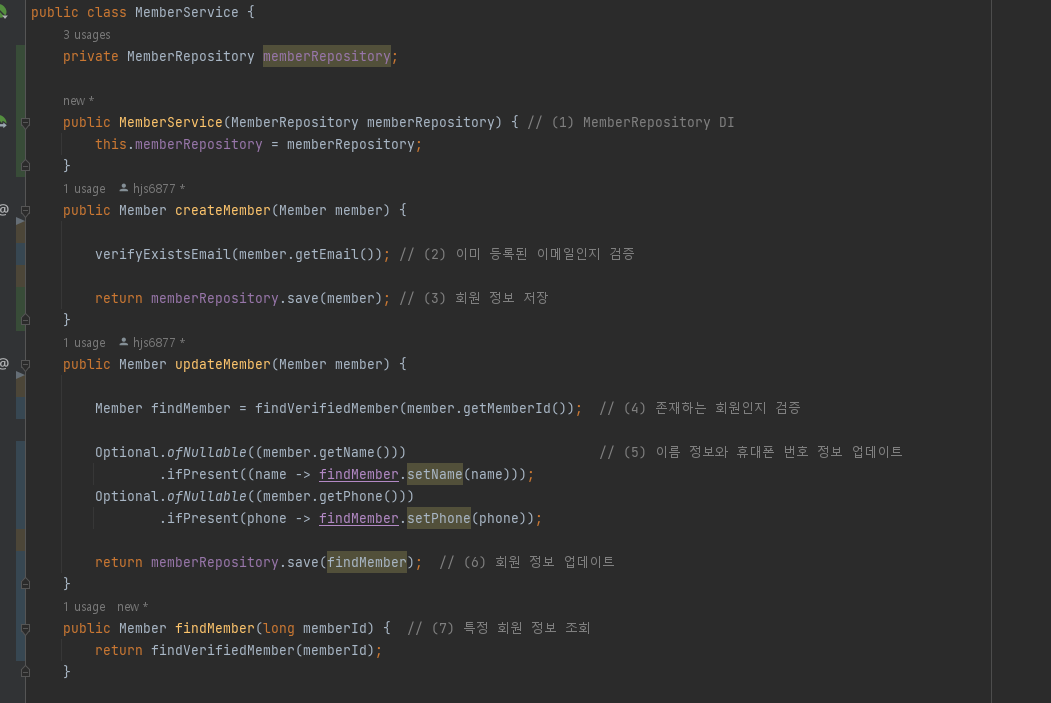This screenshot has height=703, width=1051.
Task: Click the 'this' keyword in the constructor
Action: coord(111,144)
